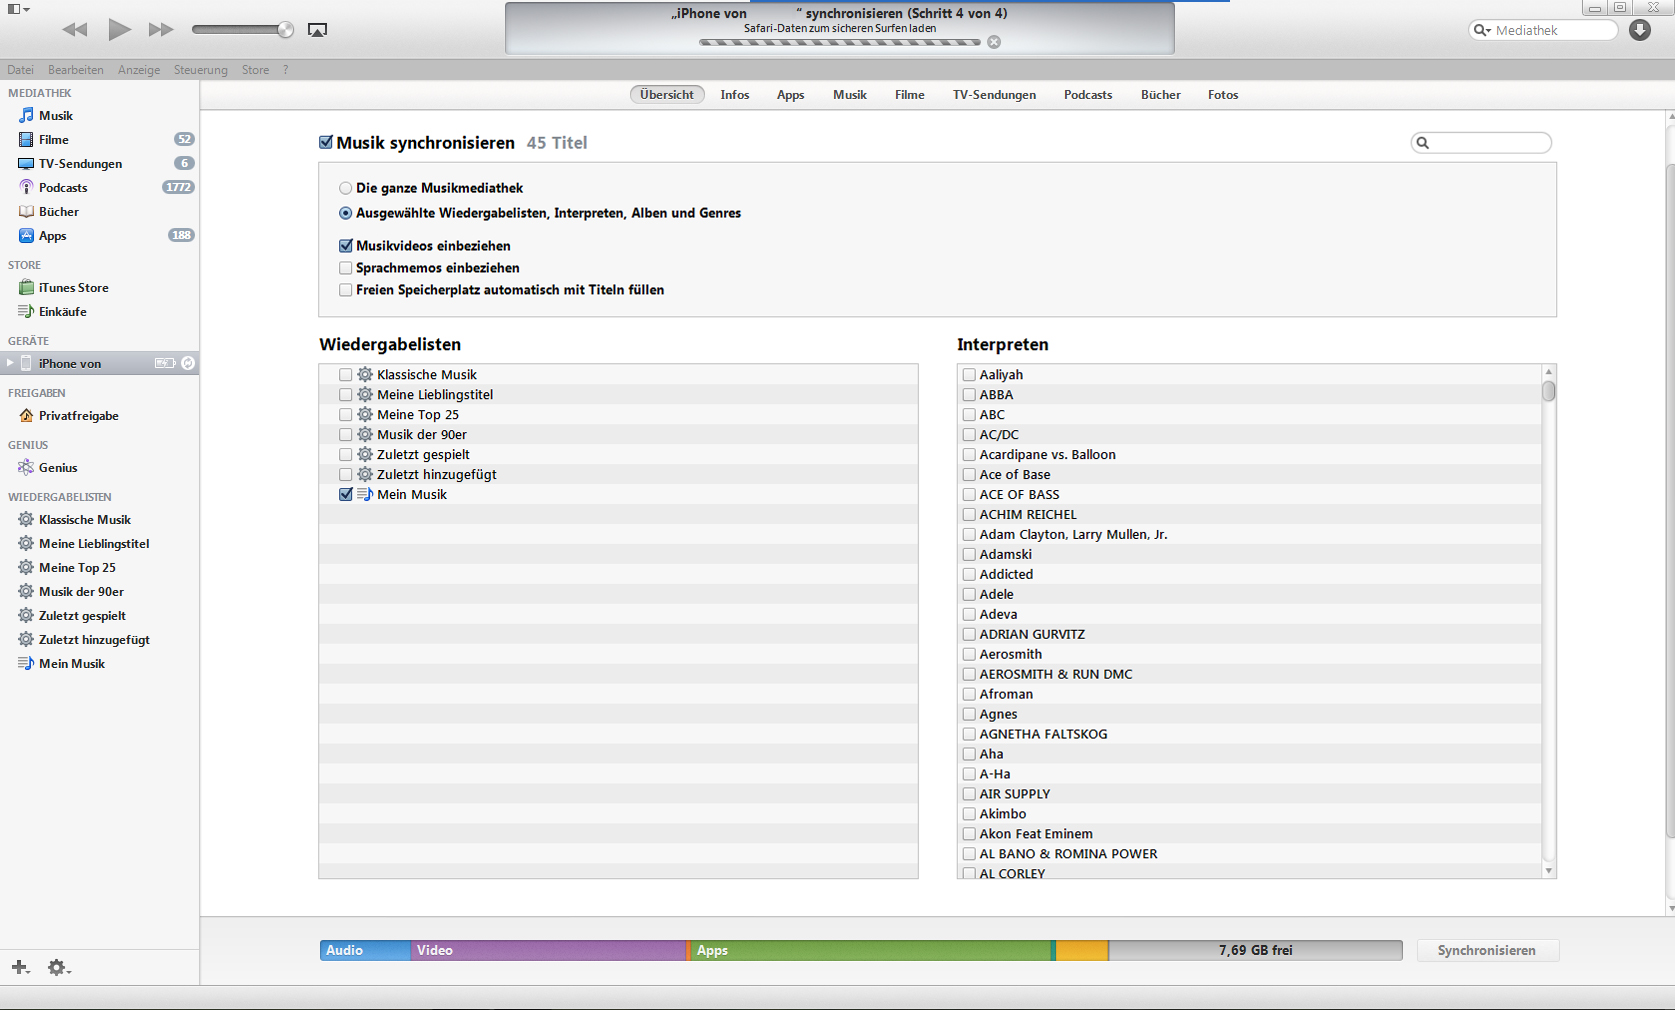Open the Bearbeiten menu
Viewport: 1675px width, 1010px height.
[x=75, y=70]
